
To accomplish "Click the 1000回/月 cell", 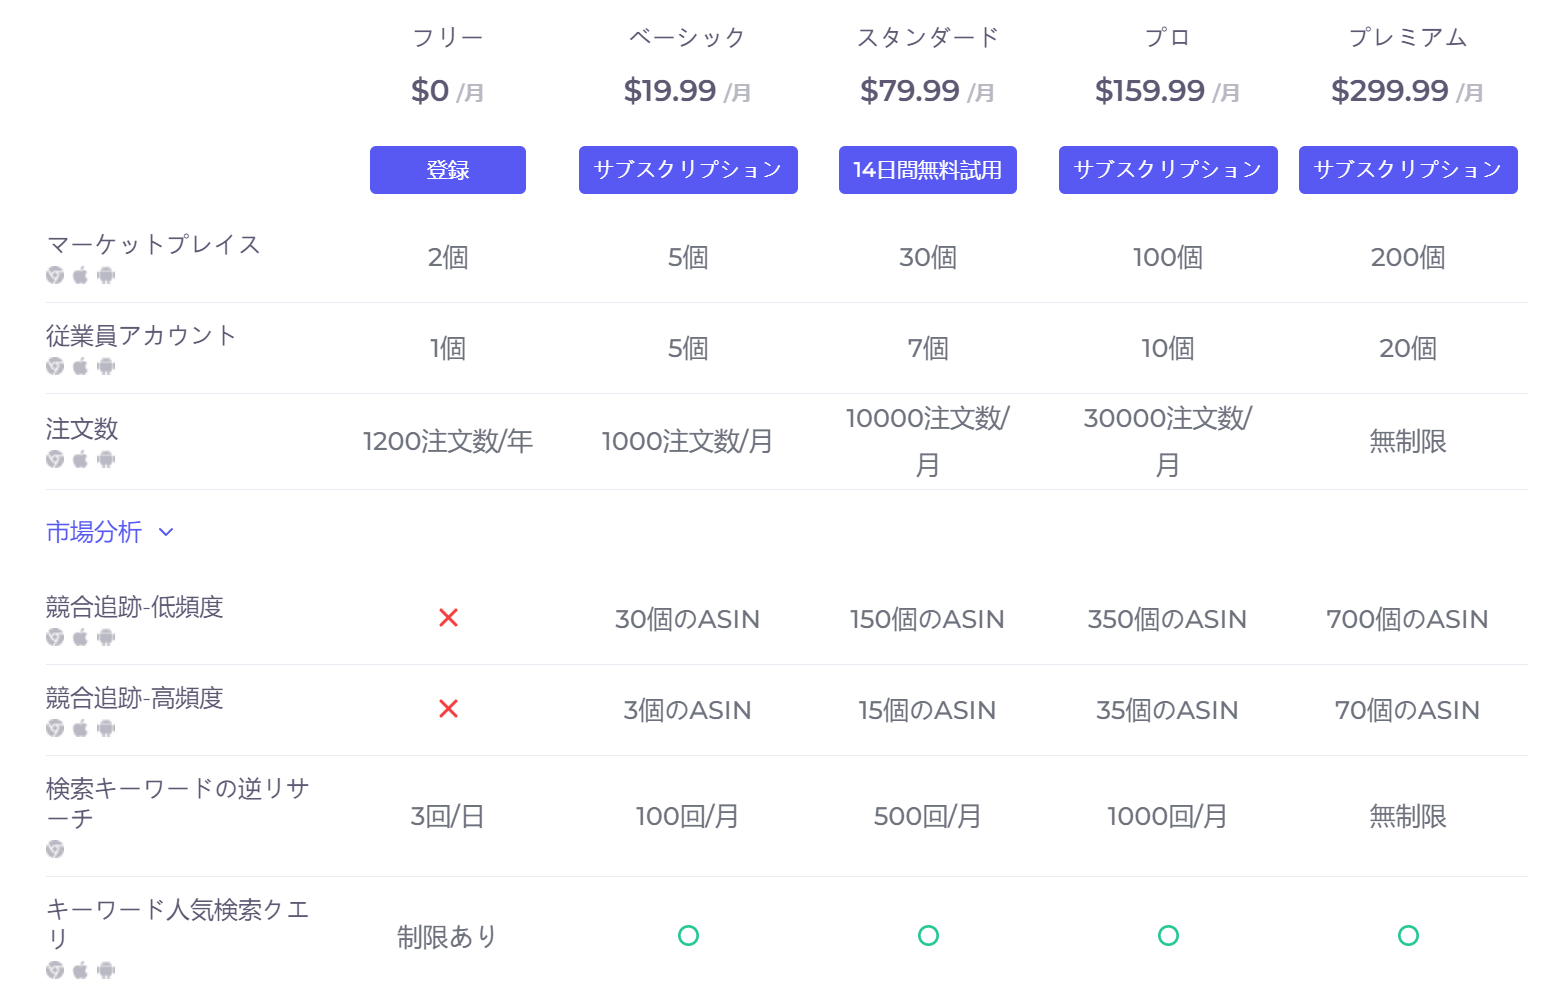I will [1168, 816].
